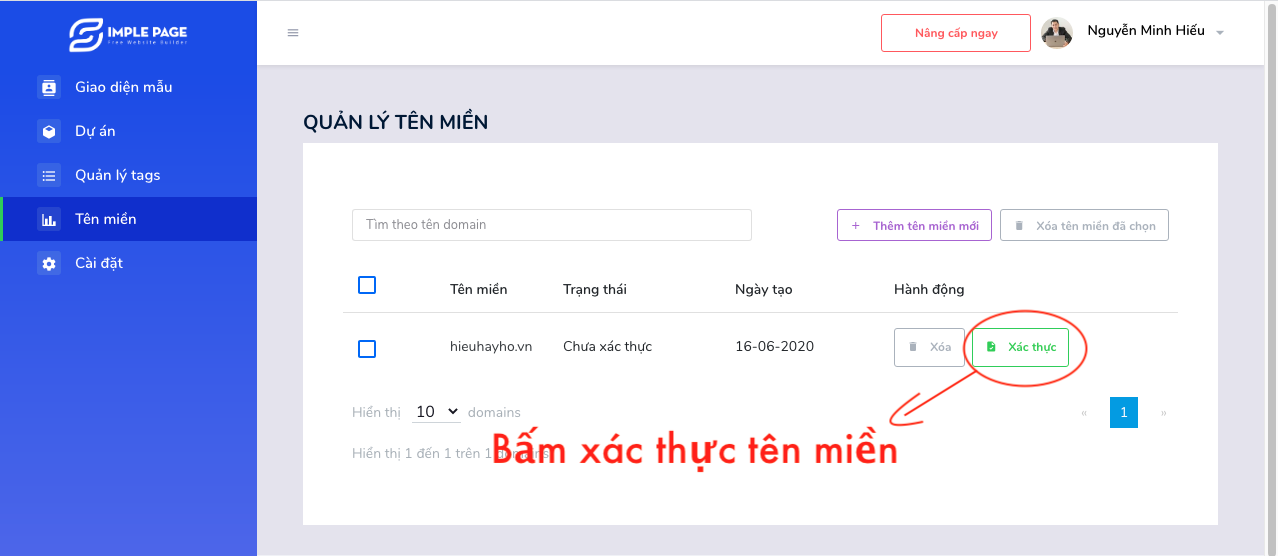This screenshot has width=1278, height=556.
Task: Open Giao diện mẫu menu item
Action: coord(123,87)
